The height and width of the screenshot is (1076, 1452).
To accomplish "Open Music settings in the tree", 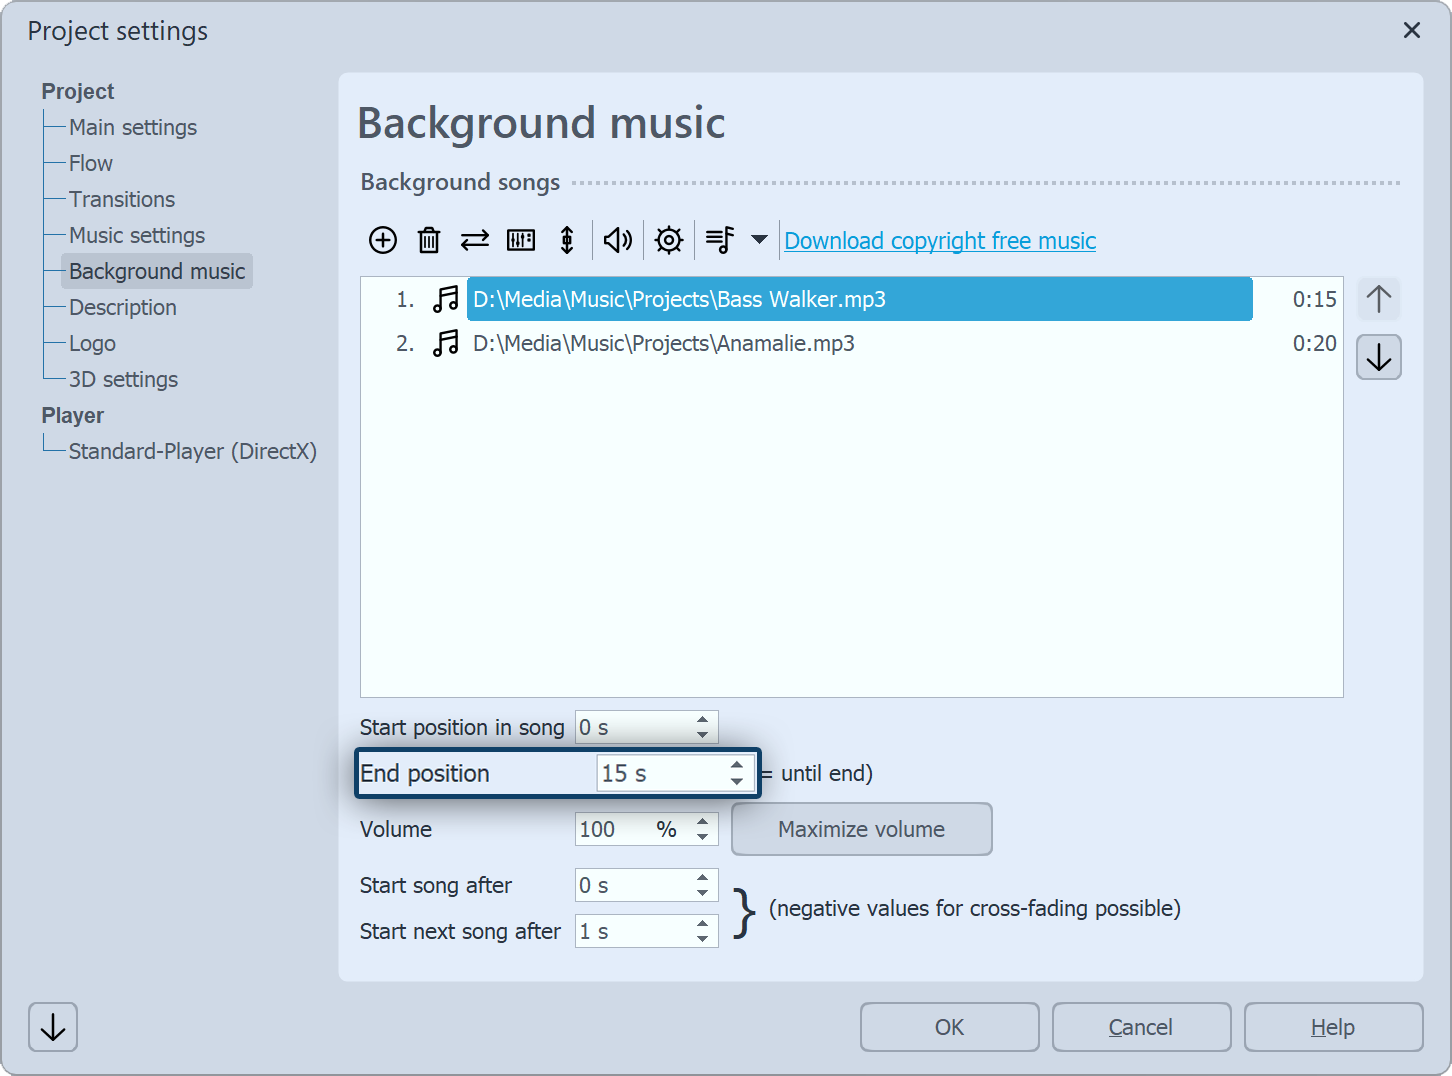I will (137, 236).
